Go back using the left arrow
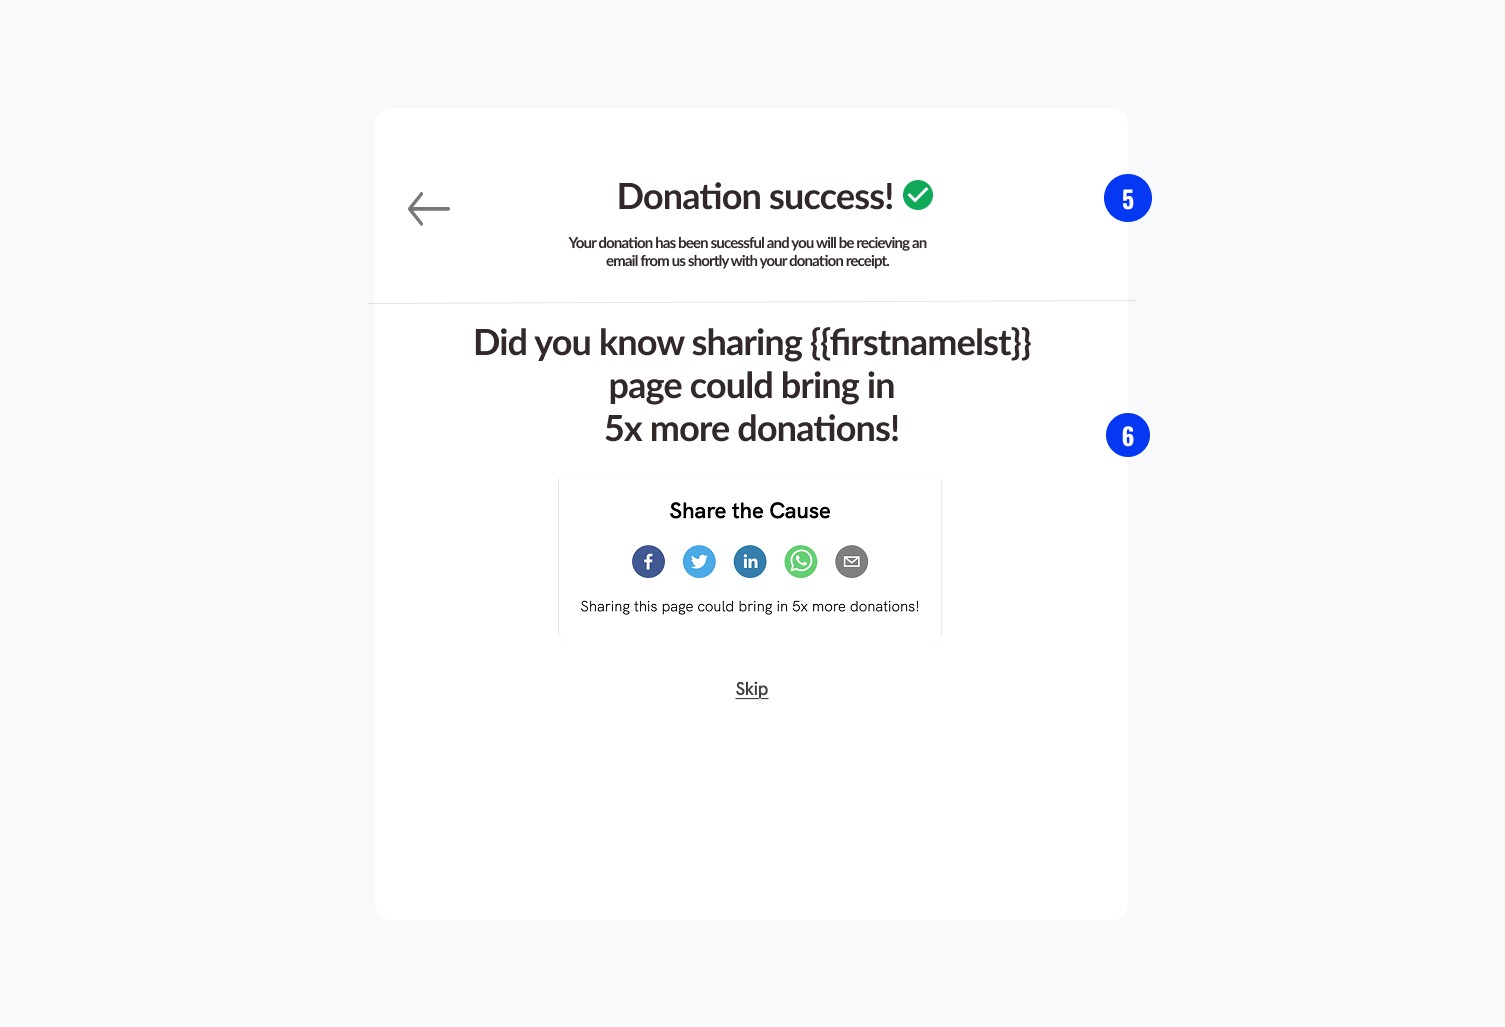The width and height of the screenshot is (1505, 1027). (x=429, y=209)
